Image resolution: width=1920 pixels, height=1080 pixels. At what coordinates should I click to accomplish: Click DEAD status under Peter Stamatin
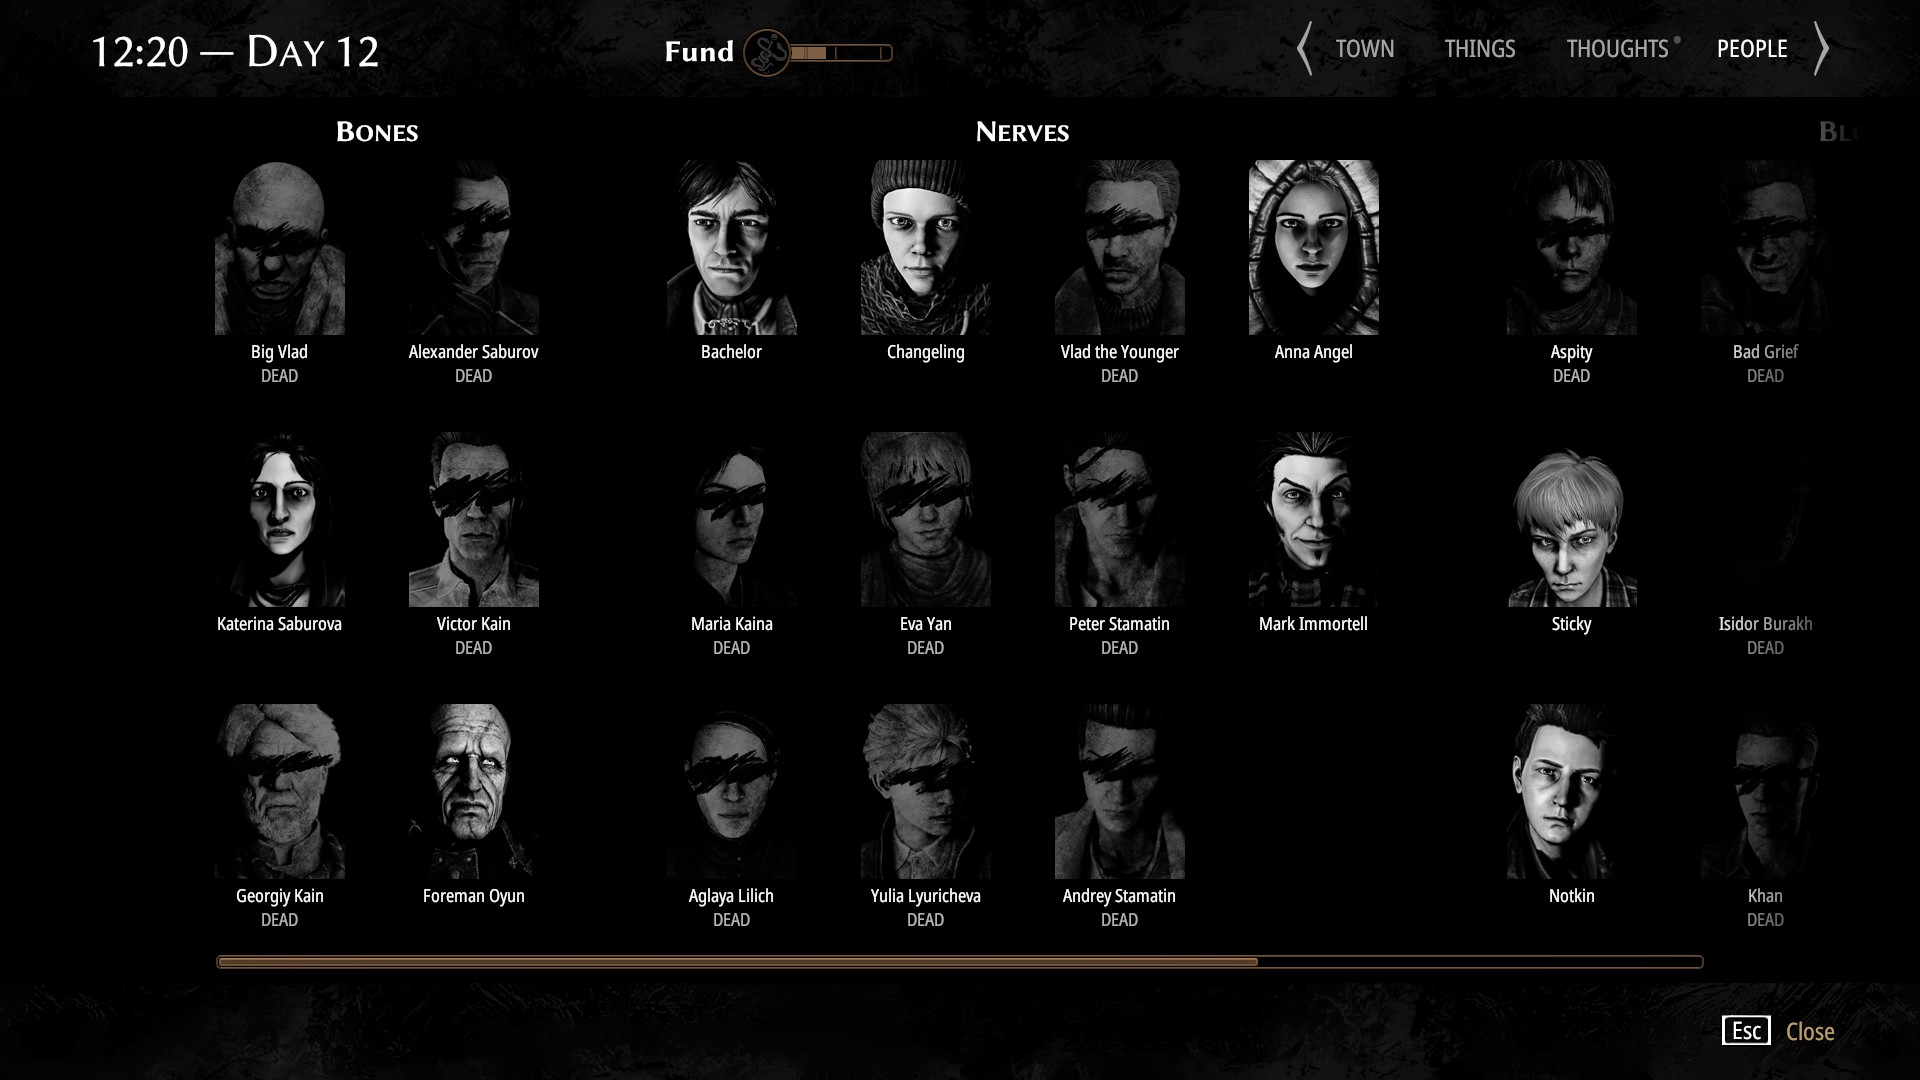click(1119, 648)
